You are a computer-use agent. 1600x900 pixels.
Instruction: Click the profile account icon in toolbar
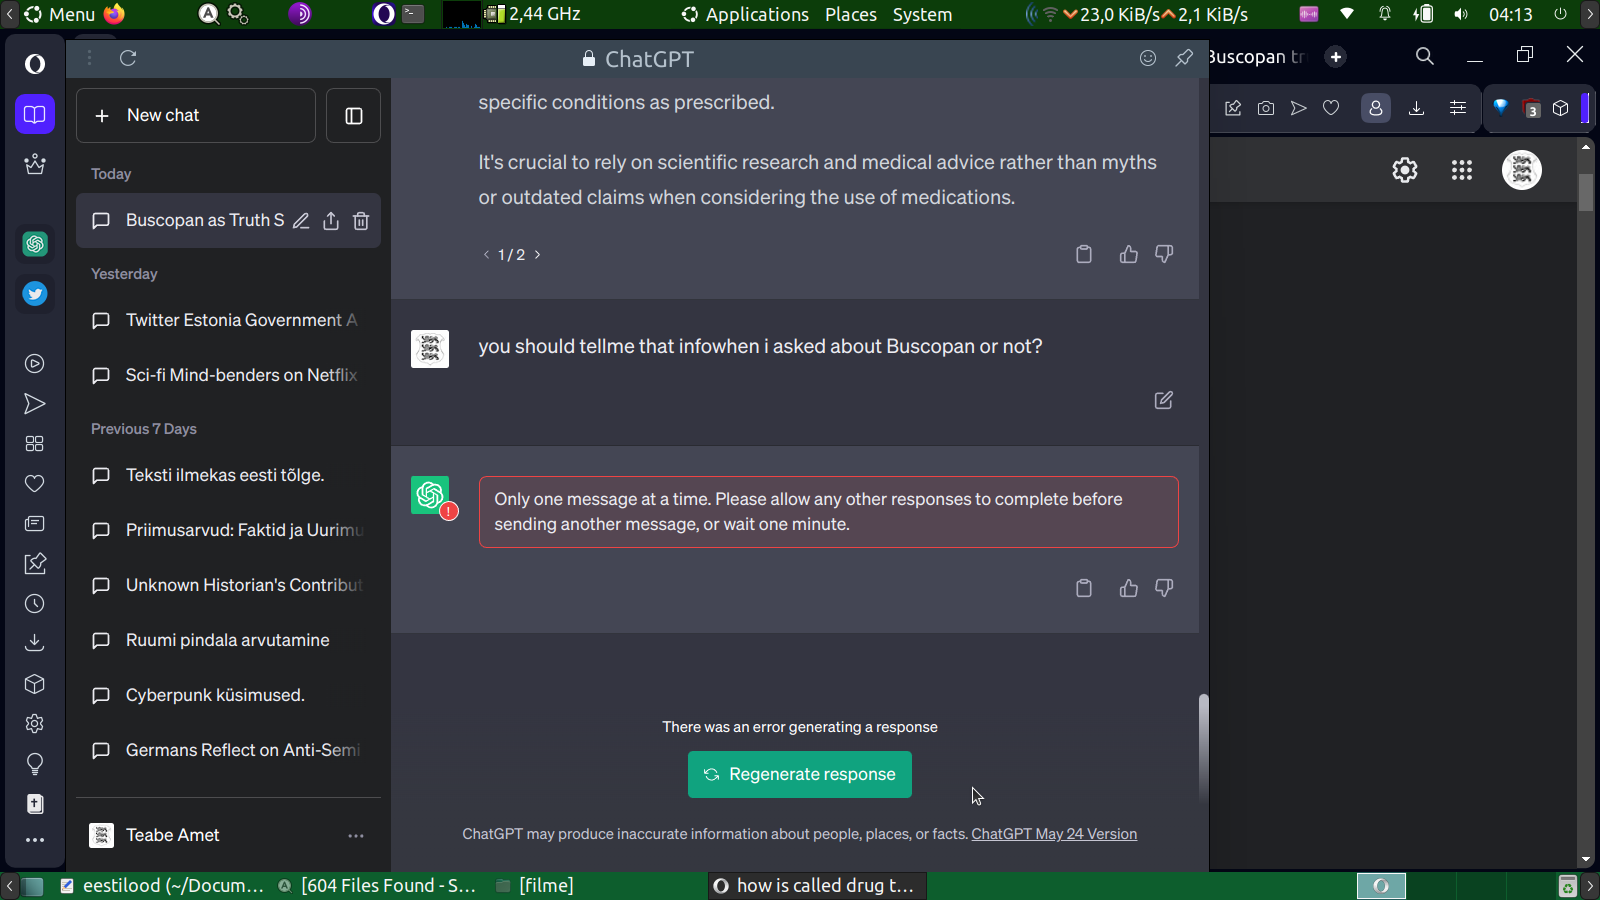click(x=1376, y=108)
